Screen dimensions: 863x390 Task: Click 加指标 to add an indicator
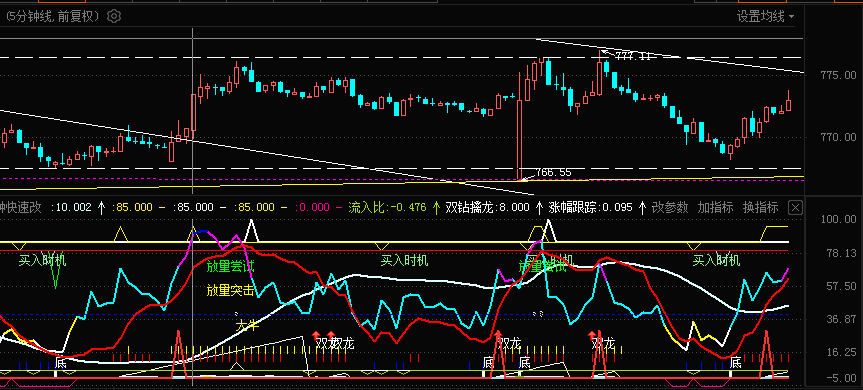[x=715, y=207]
